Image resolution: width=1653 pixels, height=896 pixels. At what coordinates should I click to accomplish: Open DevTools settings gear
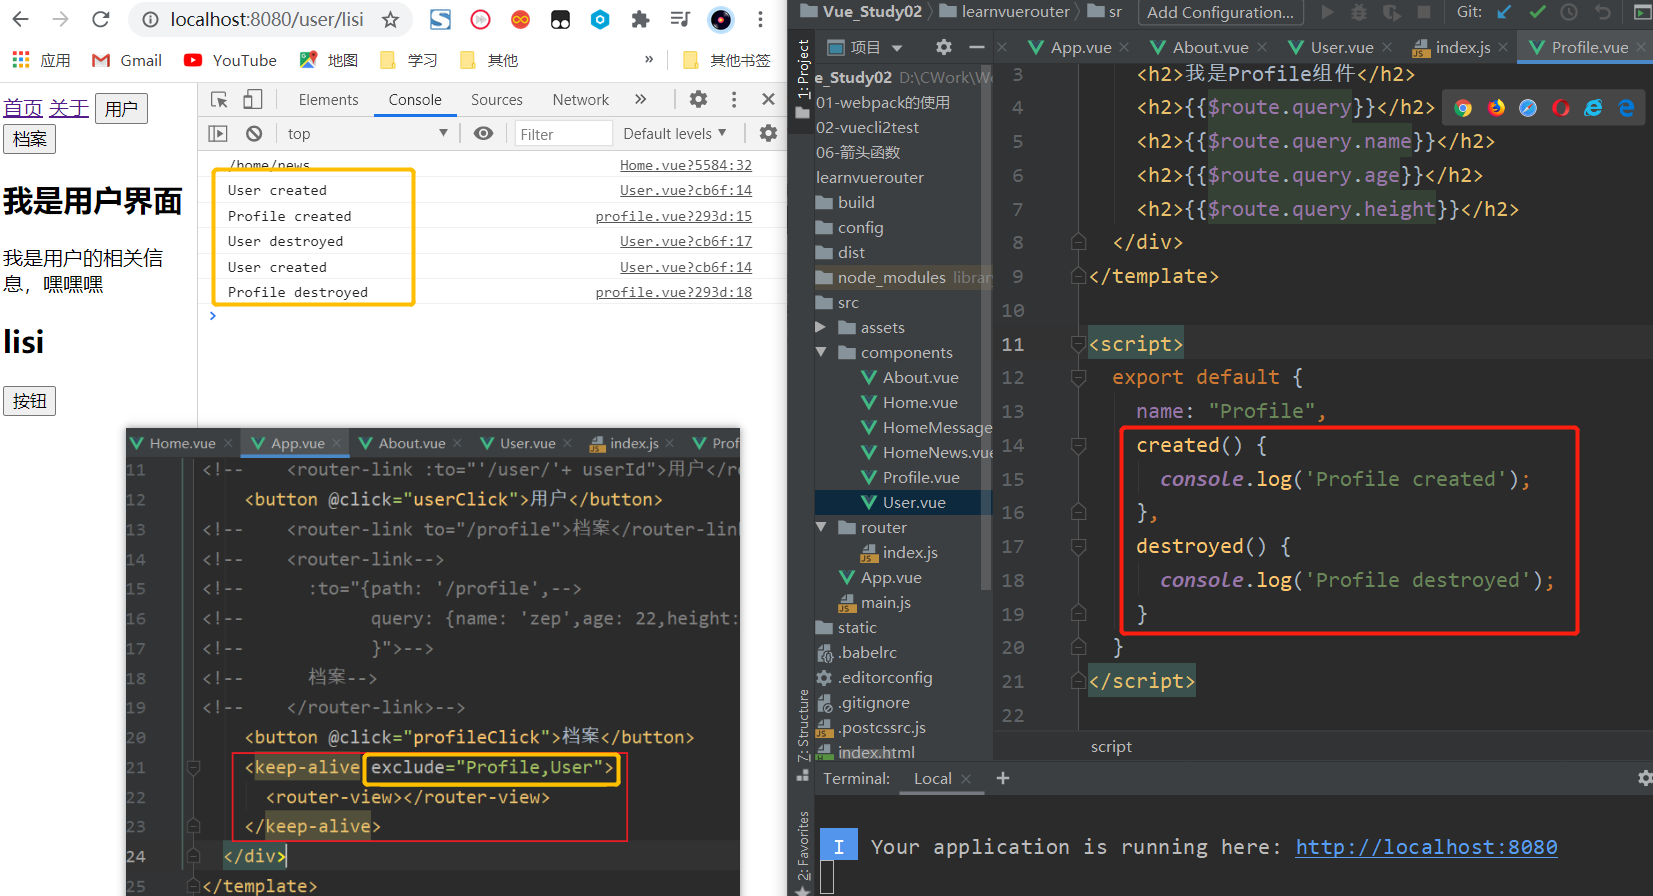pos(698,99)
